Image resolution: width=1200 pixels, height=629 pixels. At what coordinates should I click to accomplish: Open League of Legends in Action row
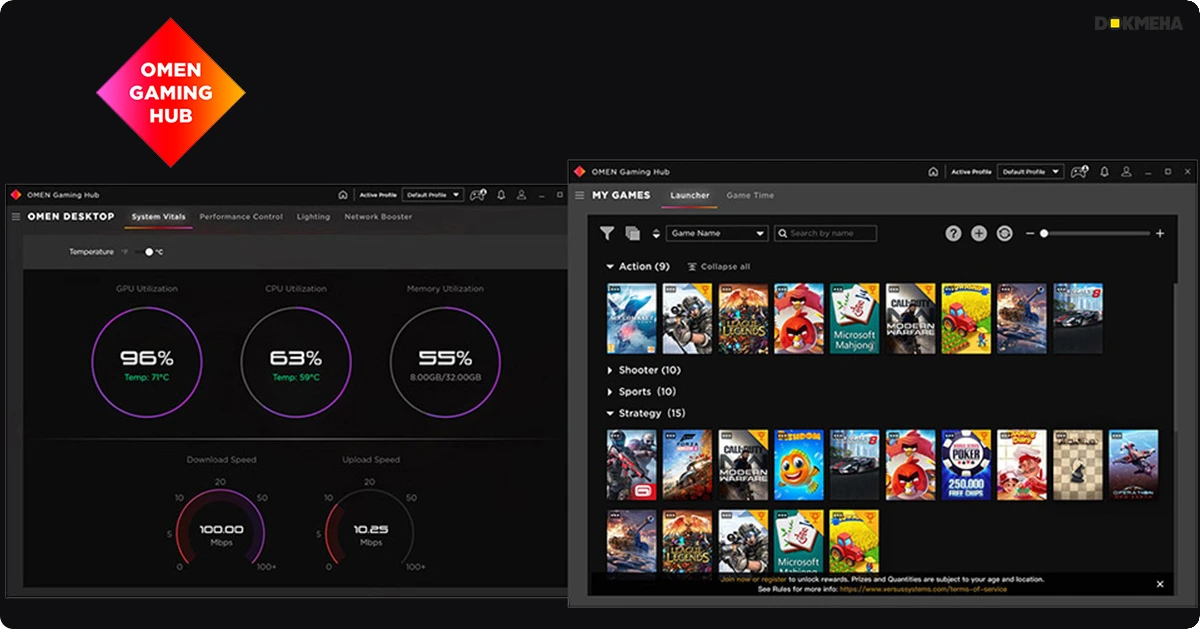(743, 318)
